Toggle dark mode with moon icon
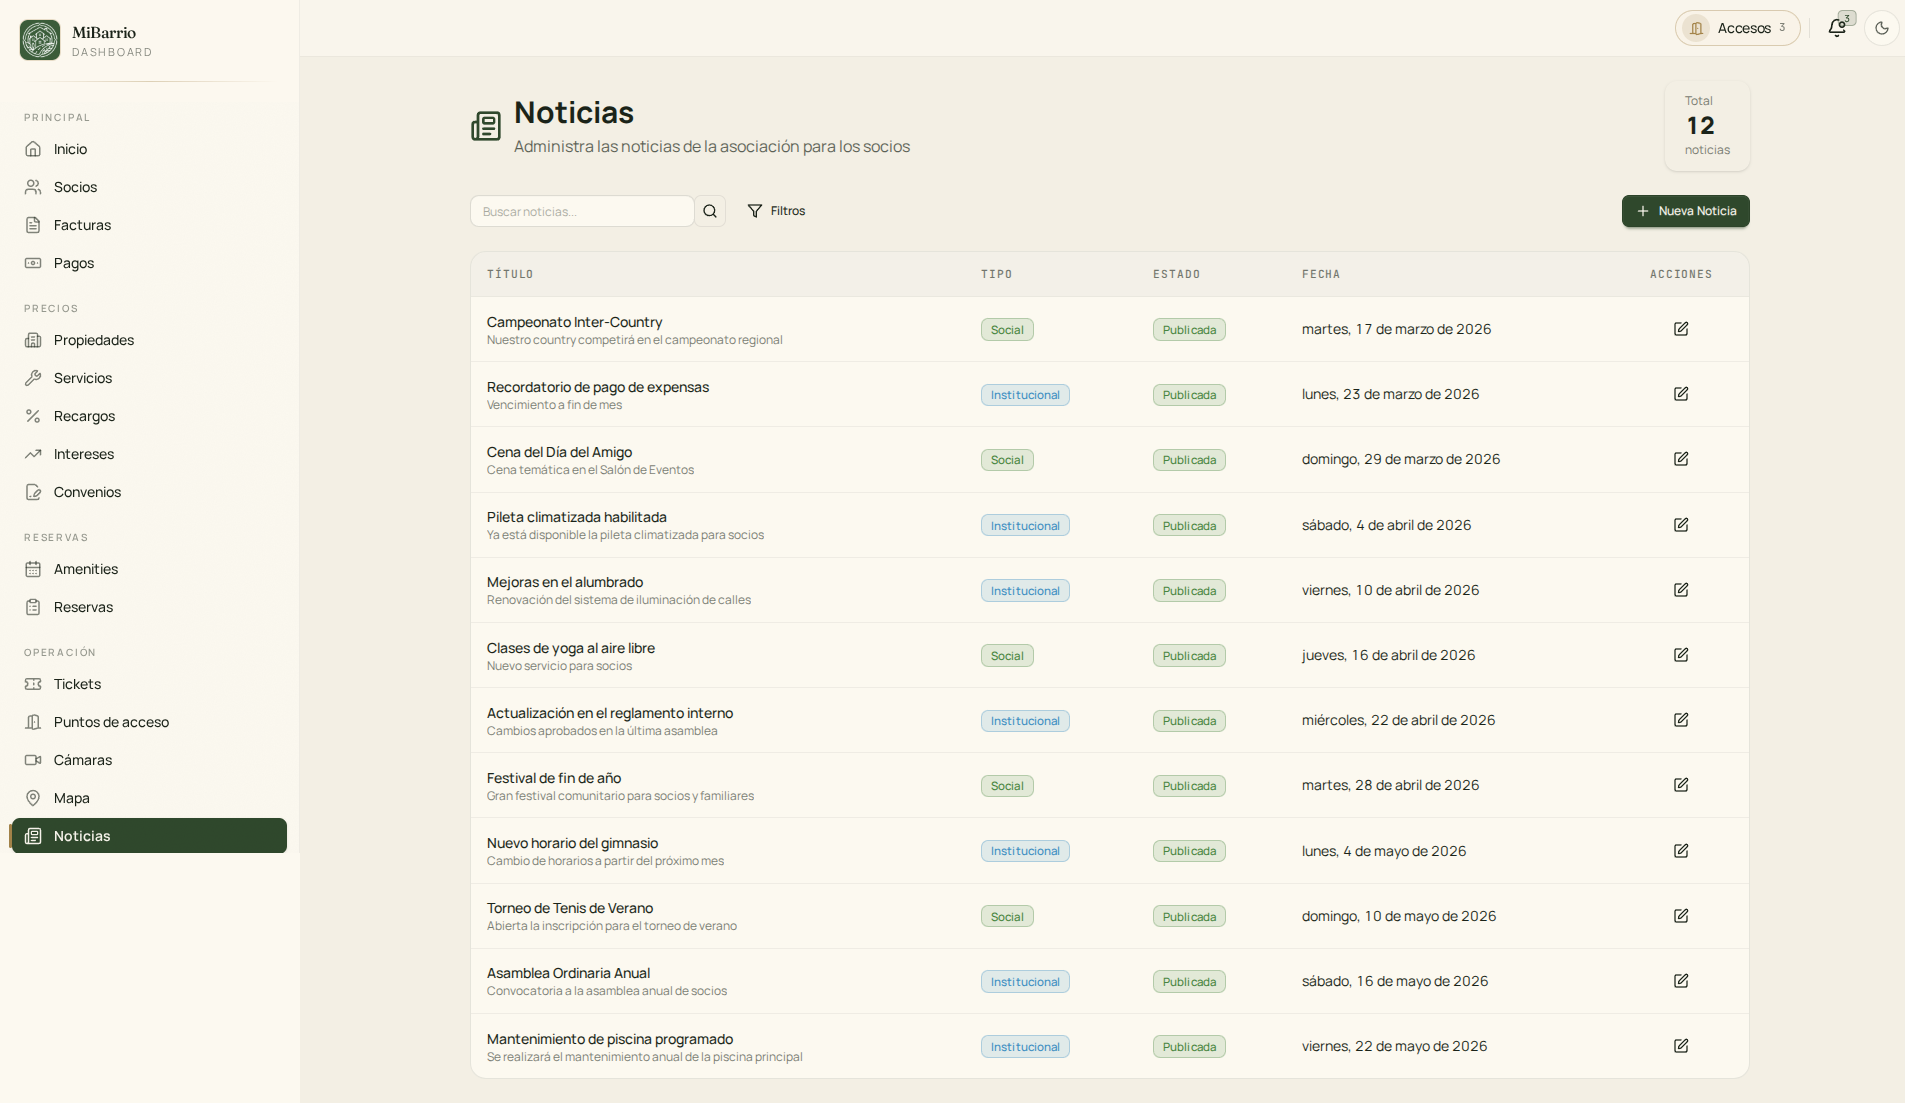This screenshot has width=1905, height=1103. point(1882,28)
